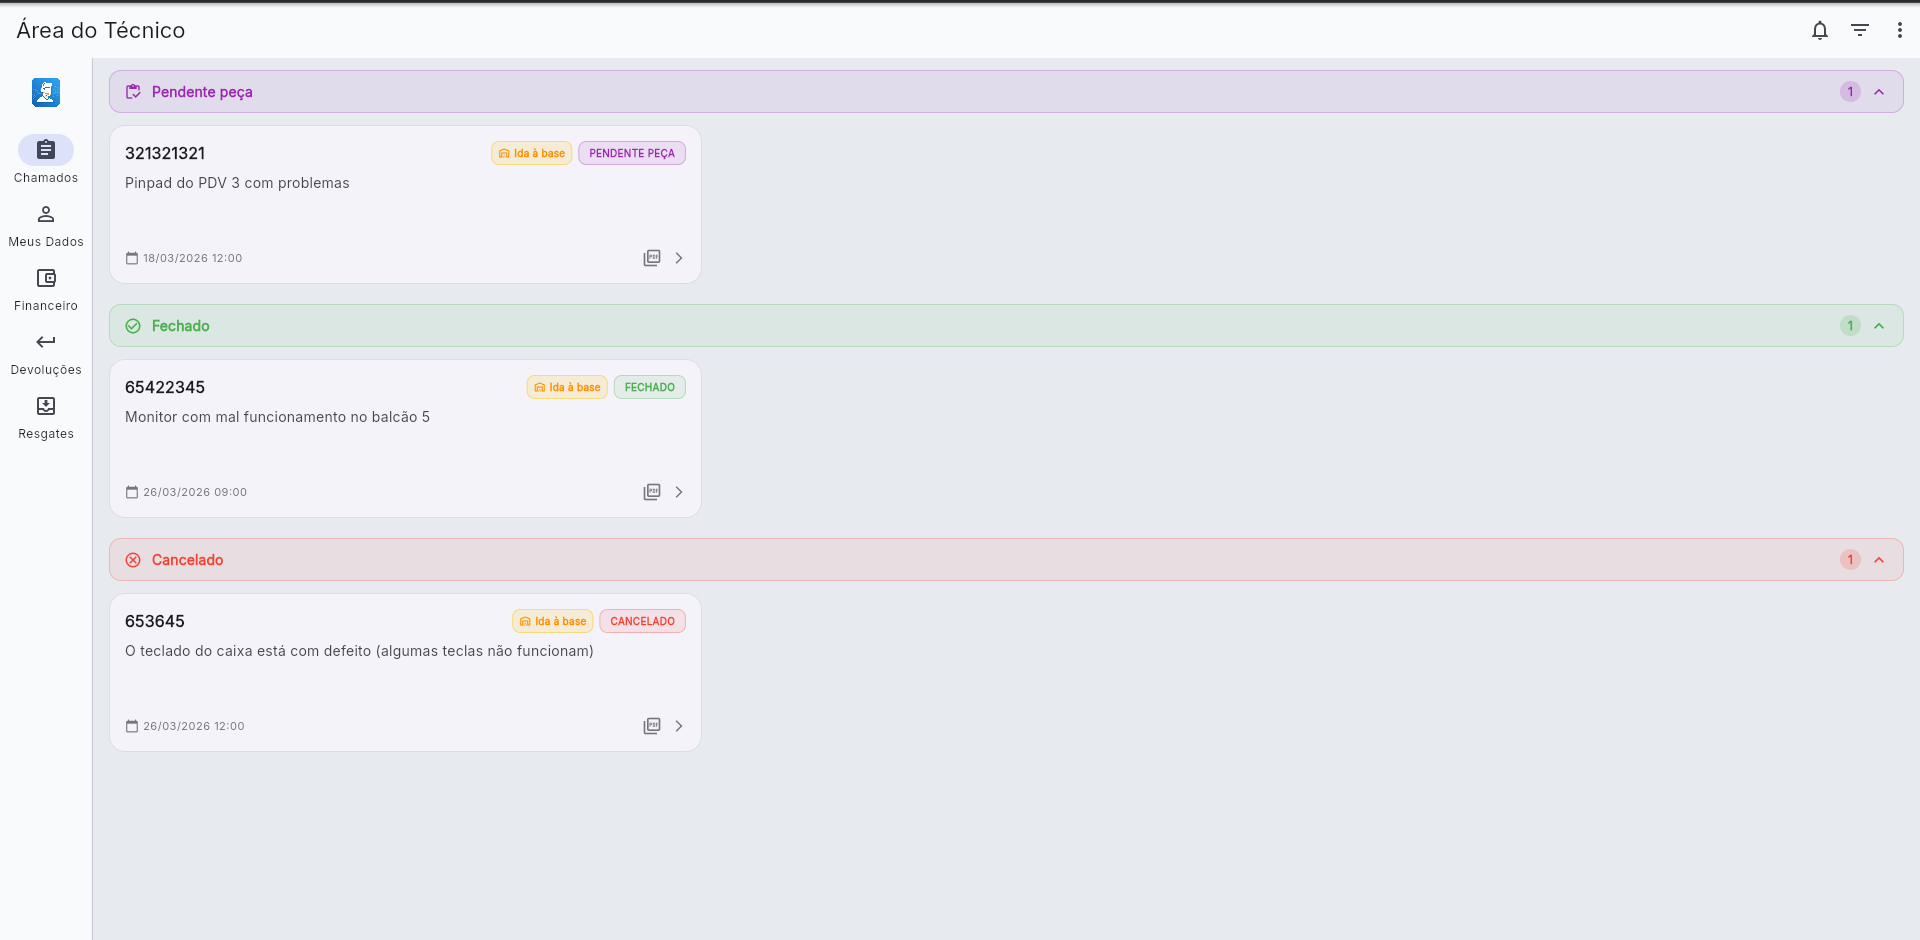Image resolution: width=1920 pixels, height=940 pixels.
Task: Collapse the Pendente peça section
Action: 1879,92
